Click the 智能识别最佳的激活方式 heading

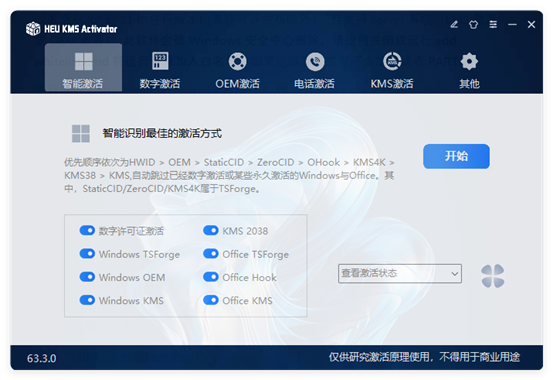[162, 133]
